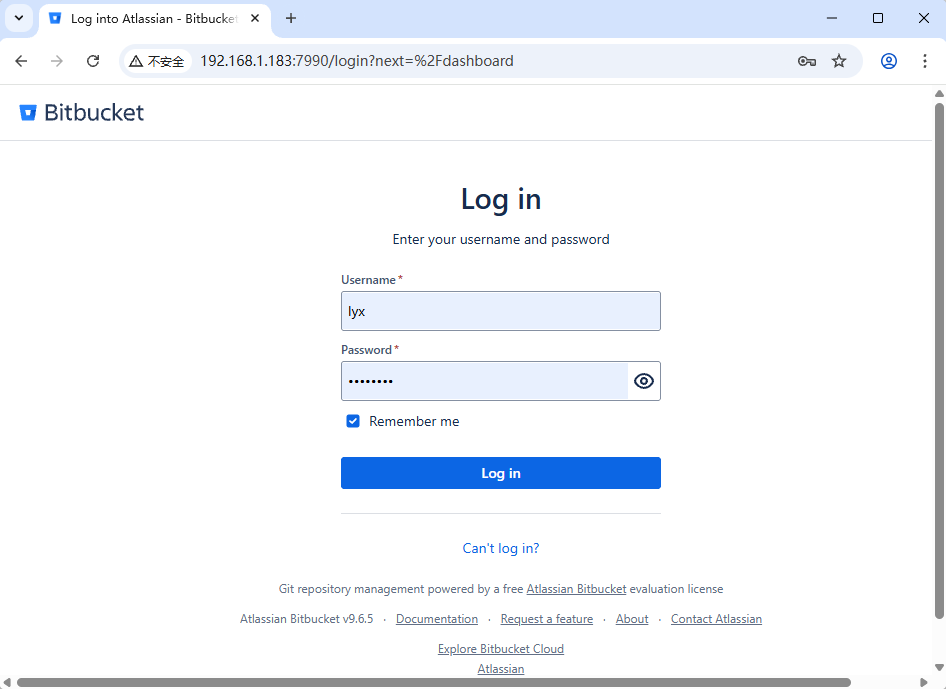
Task: Go back to the previous page
Action: pyautogui.click(x=21, y=61)
